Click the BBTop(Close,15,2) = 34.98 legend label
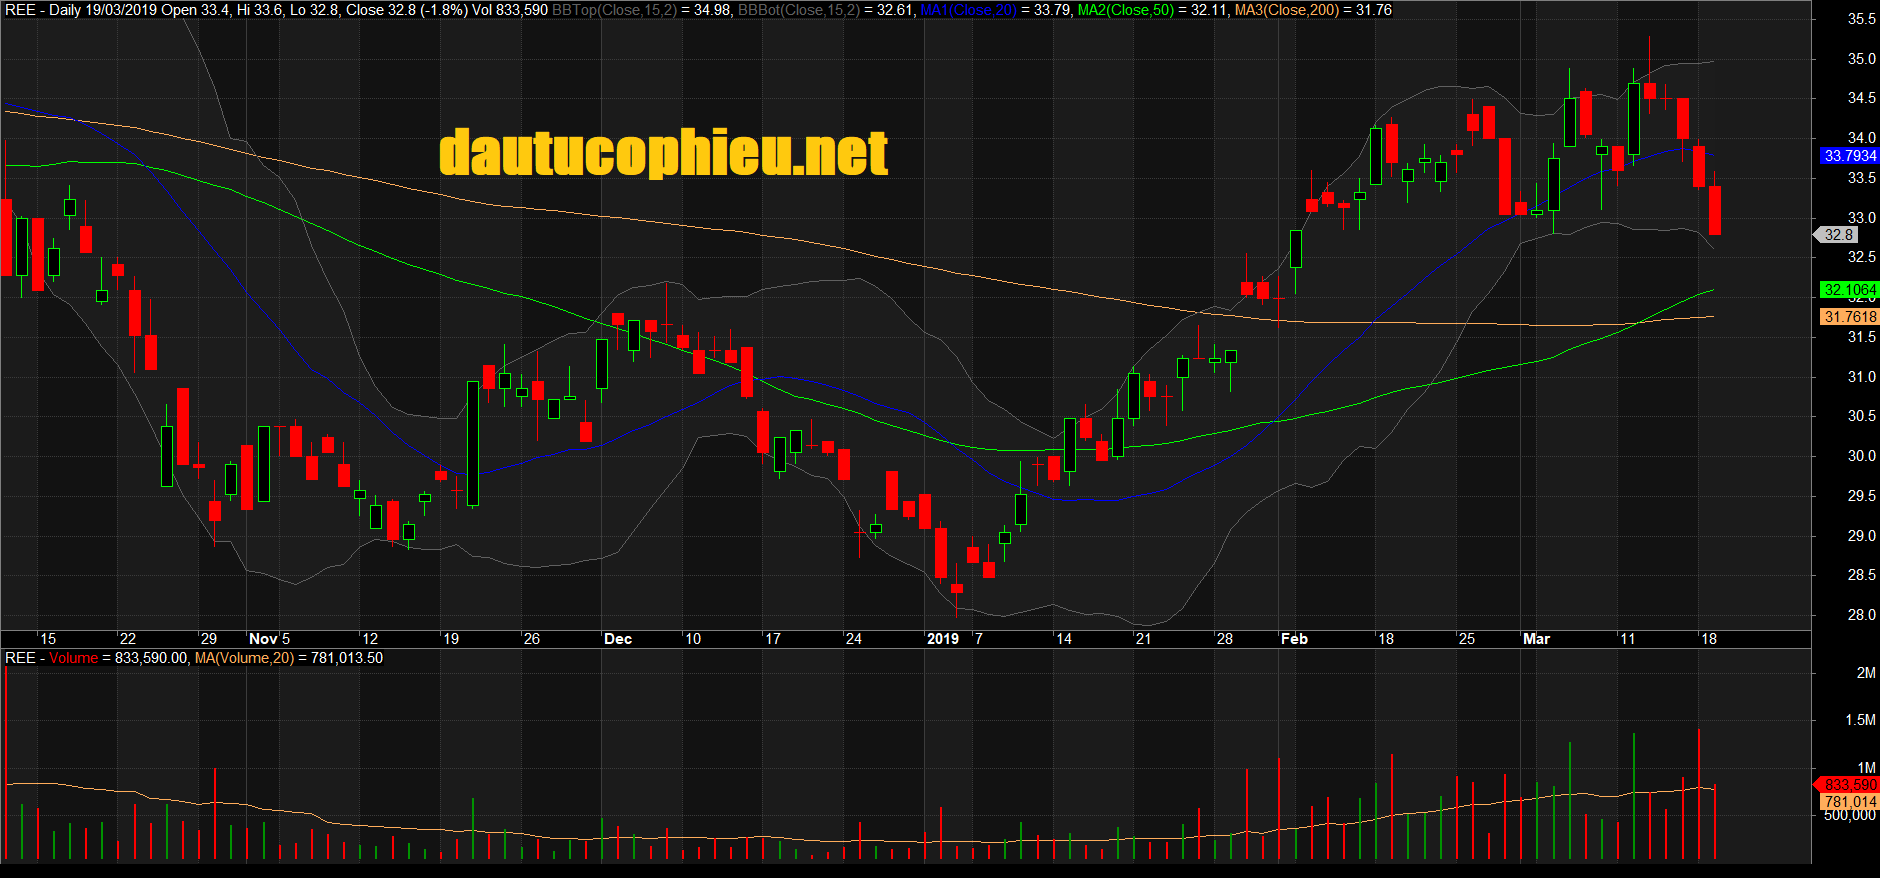This screenshot has height=878, width=1880. coord(642,10)
